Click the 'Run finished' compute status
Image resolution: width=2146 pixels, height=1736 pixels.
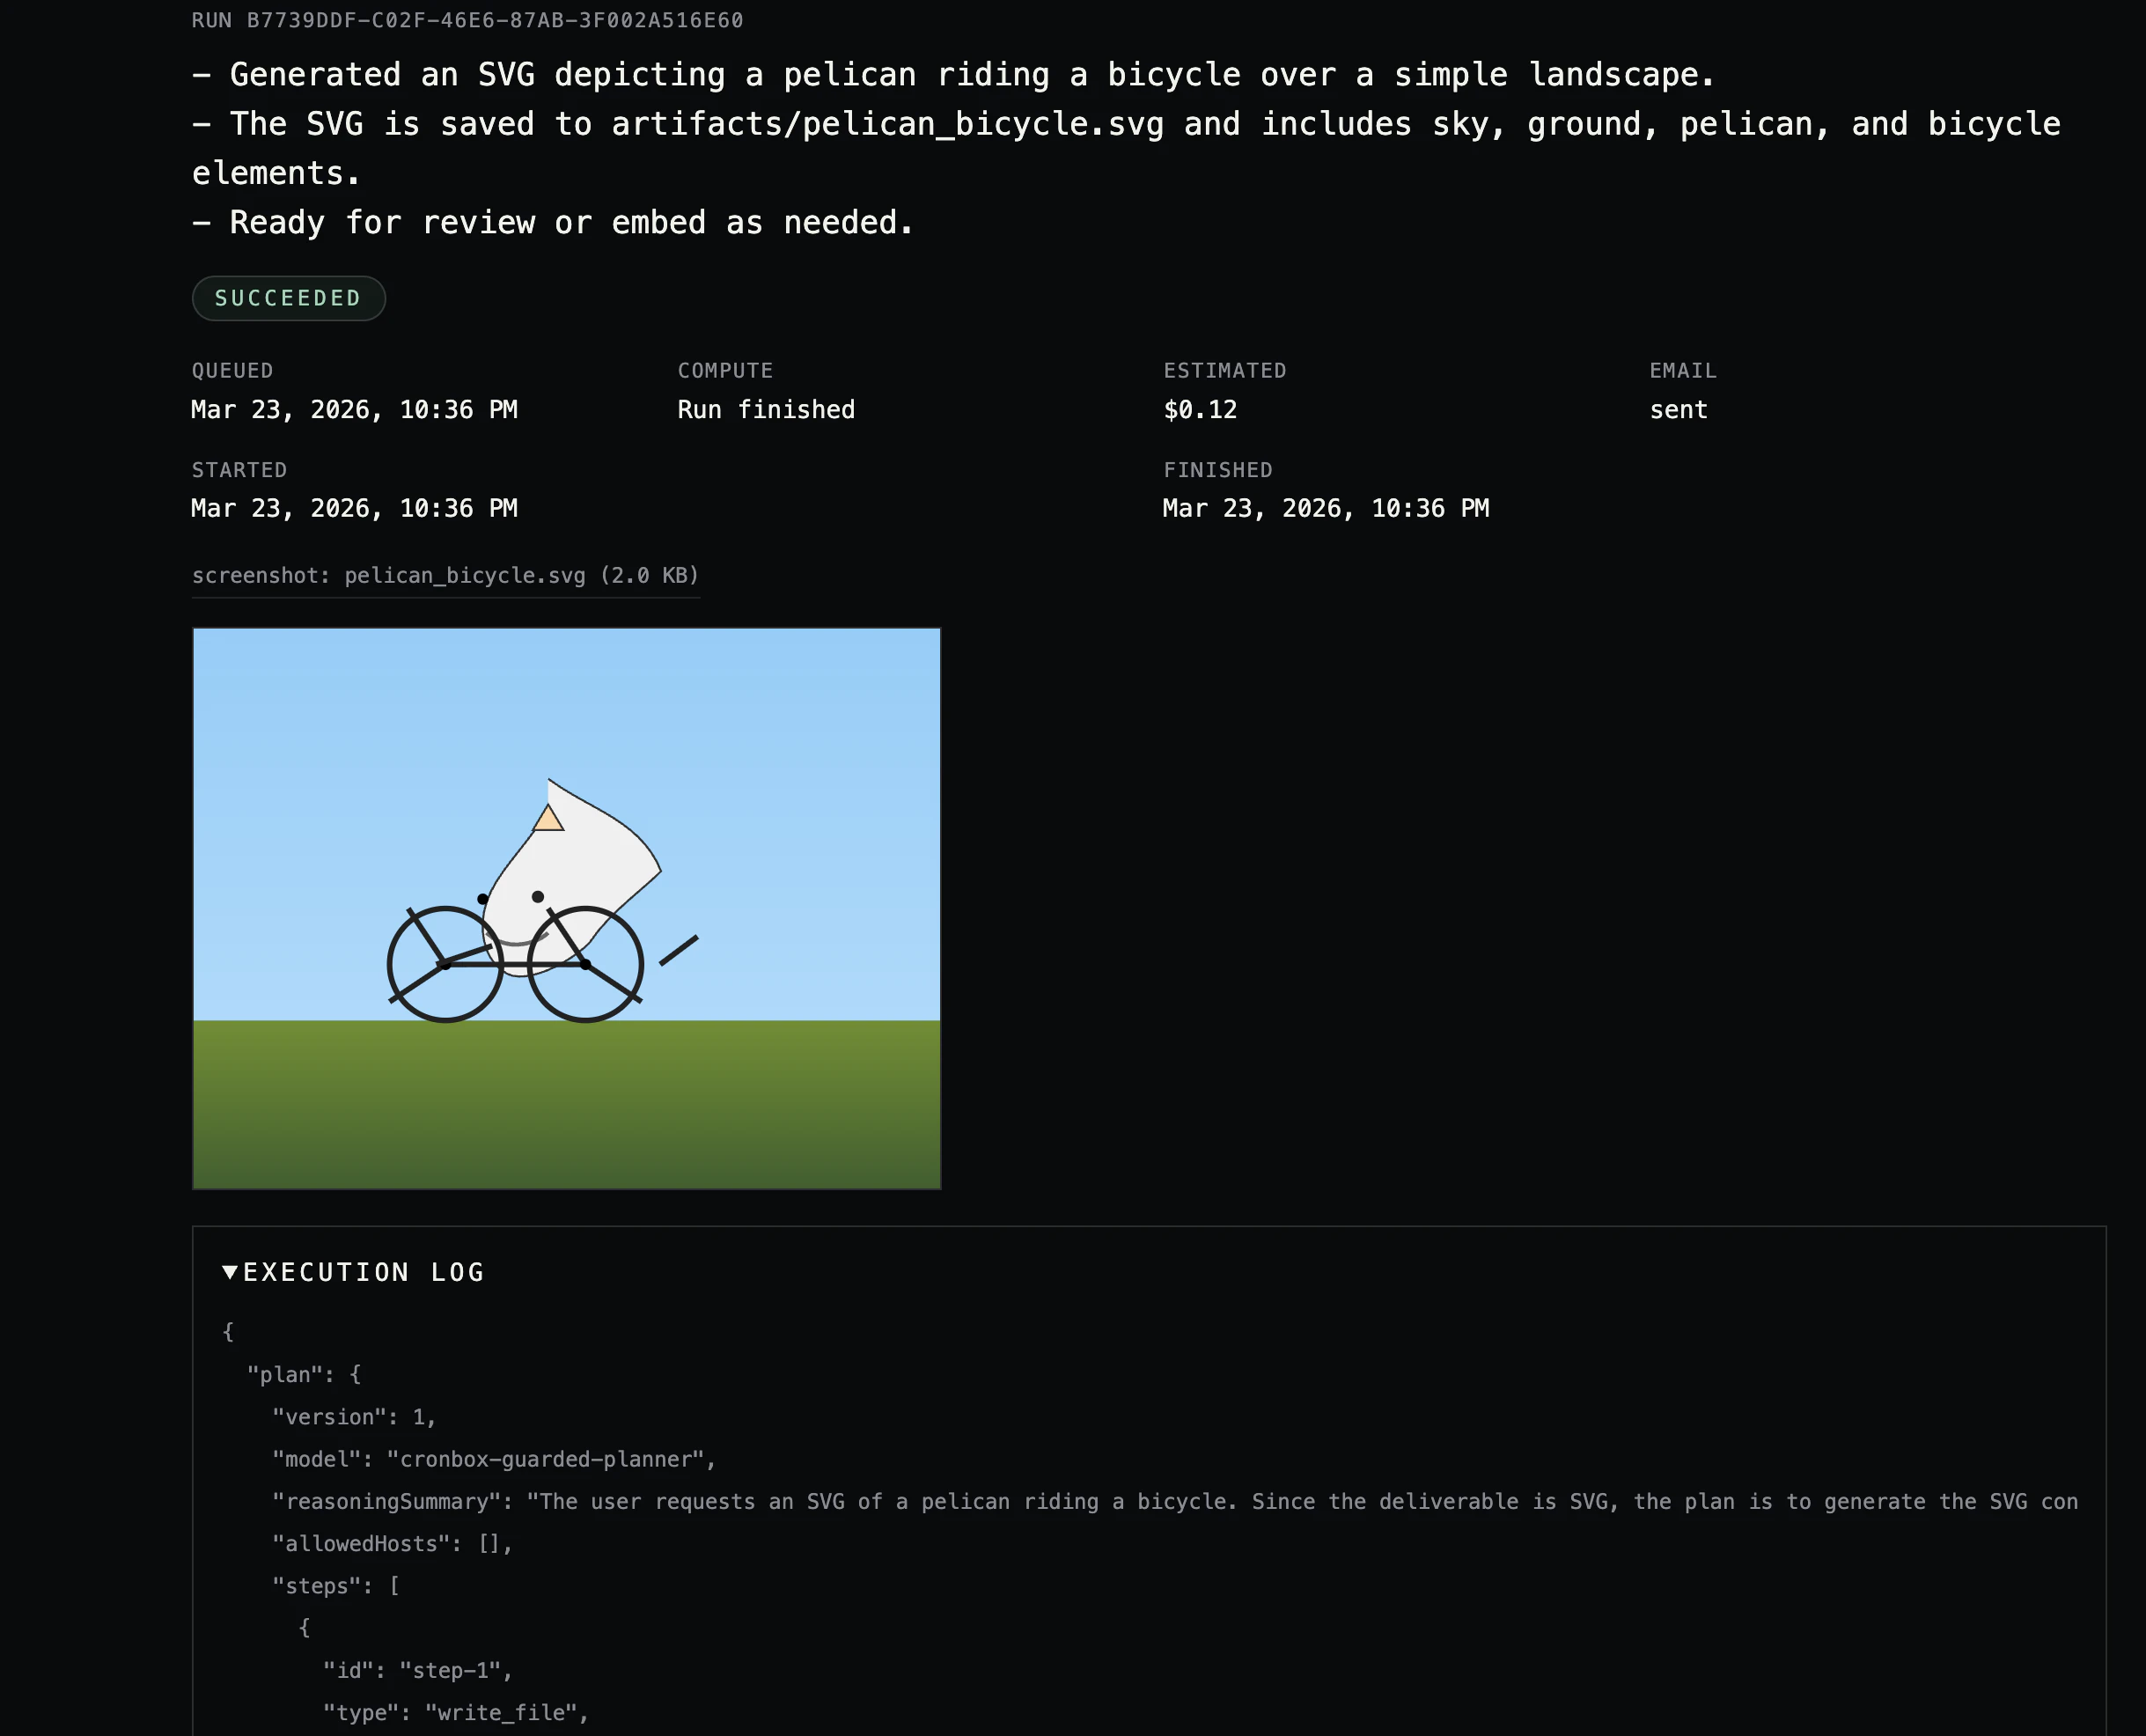(x=766, y=409)
